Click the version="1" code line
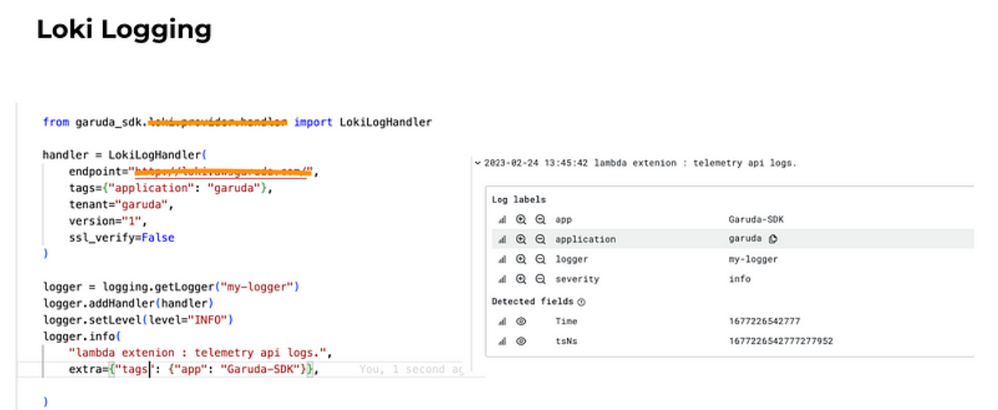The width and height of the screenshot is (998, 410). (108, 222)
